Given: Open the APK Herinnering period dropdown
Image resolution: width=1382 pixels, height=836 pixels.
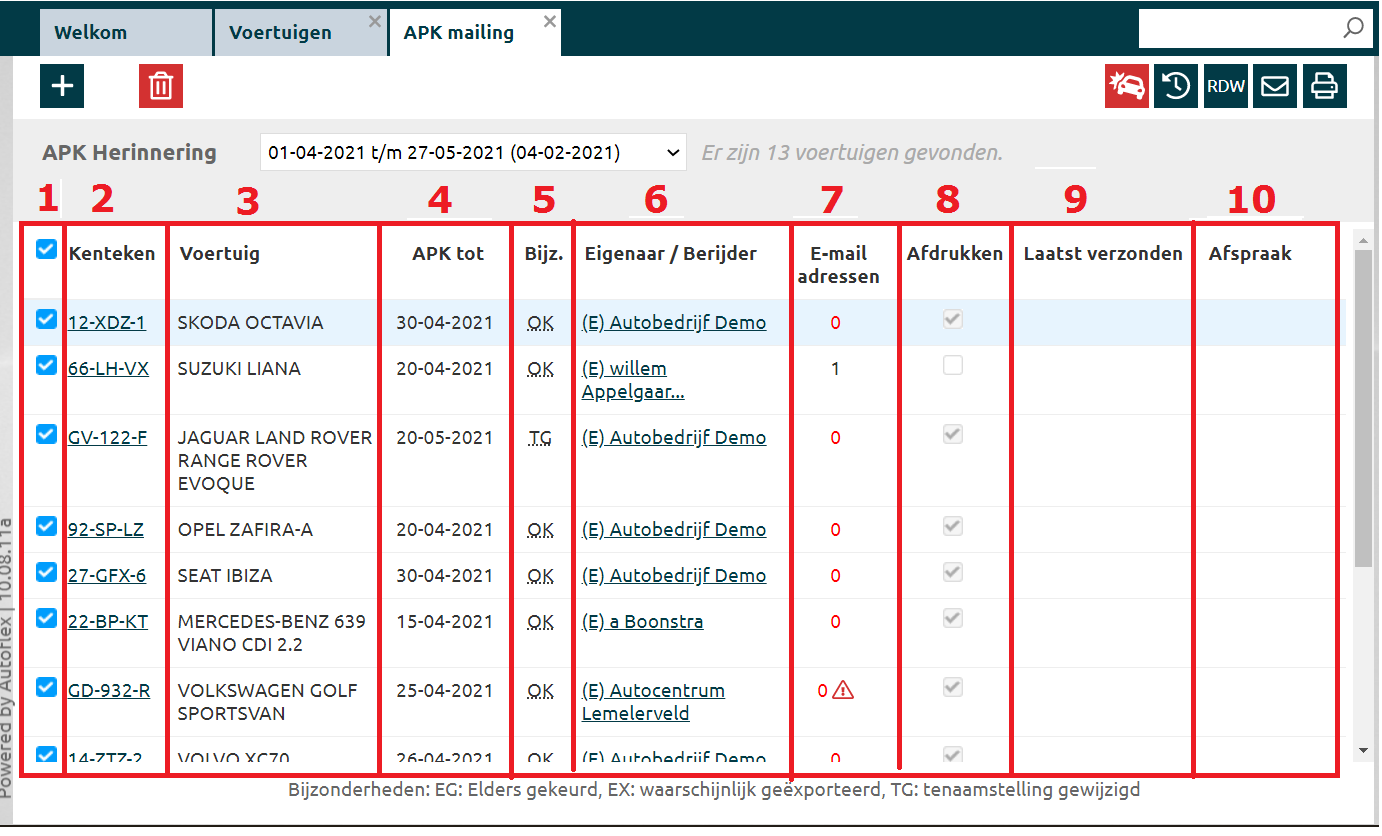Looking at the screenshot, I should click(473, 153).
